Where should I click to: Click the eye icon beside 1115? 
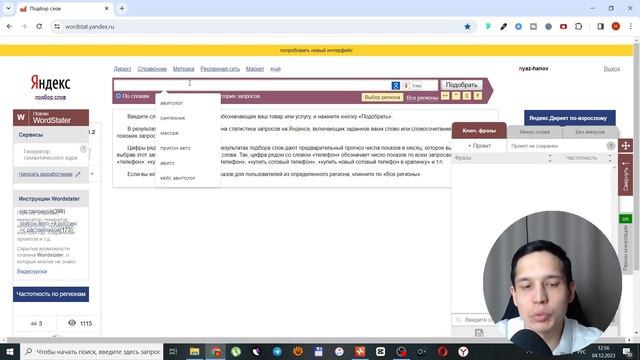[72, 323]
